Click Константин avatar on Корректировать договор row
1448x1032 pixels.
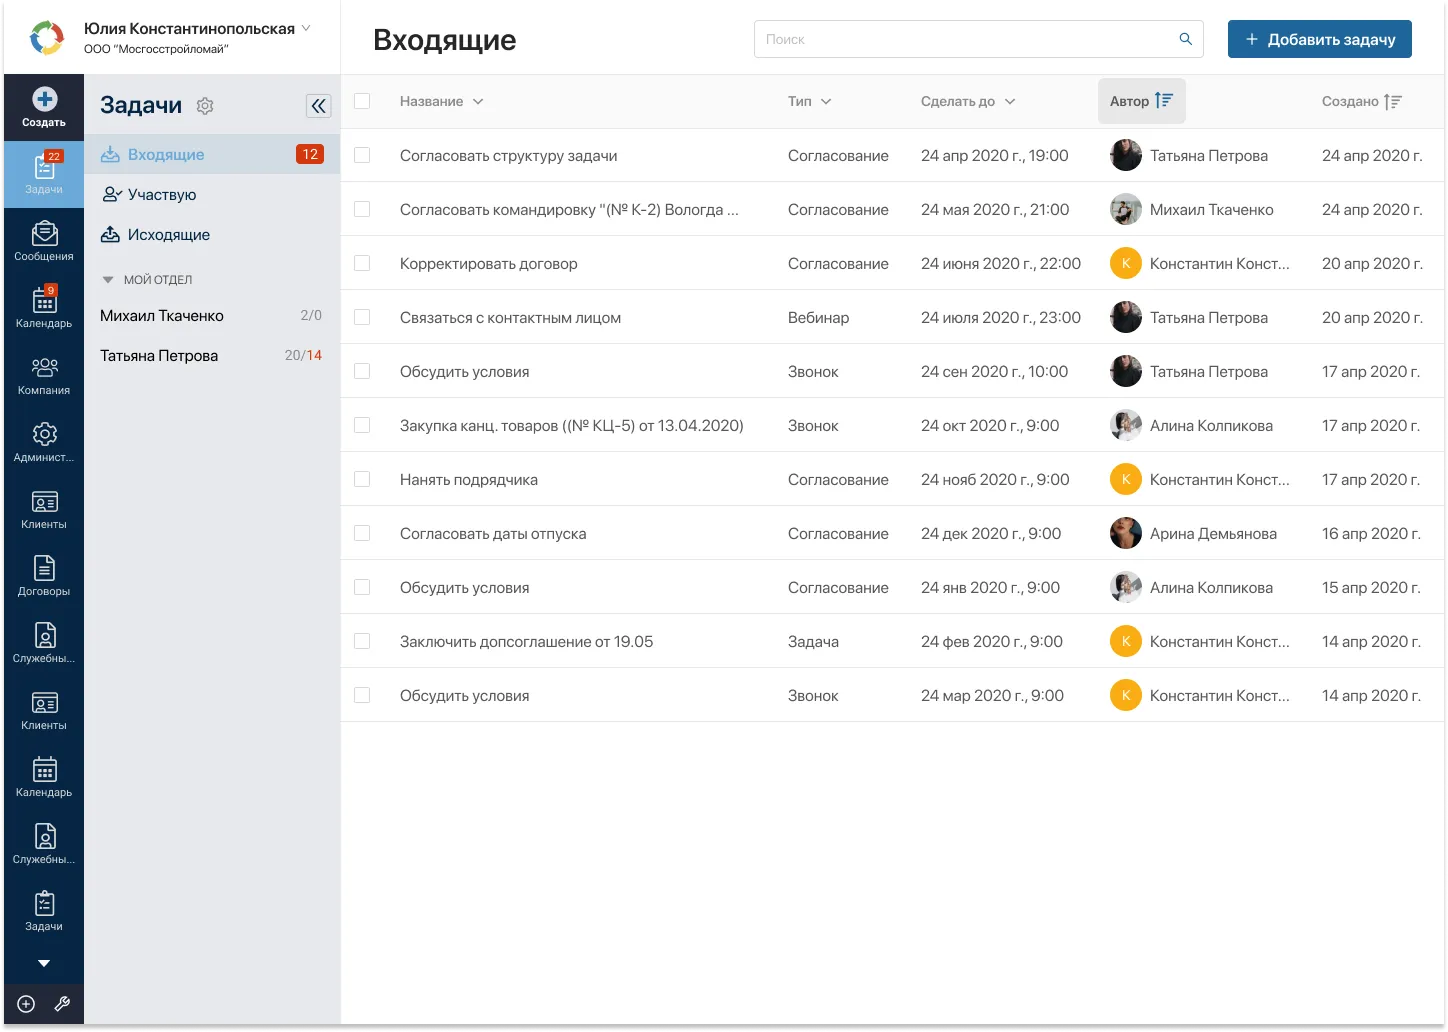click(1126, 263)
